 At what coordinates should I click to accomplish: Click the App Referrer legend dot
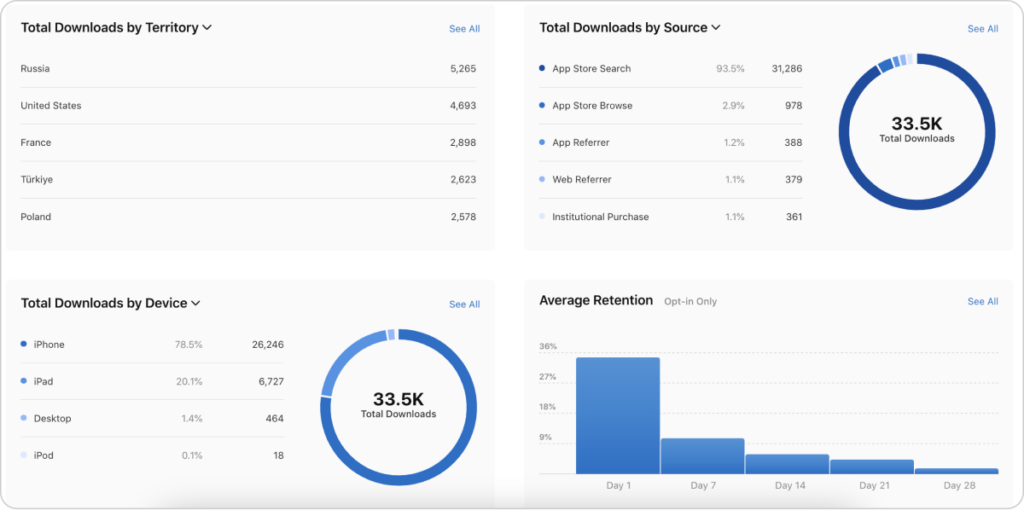[x=542, y=142]
